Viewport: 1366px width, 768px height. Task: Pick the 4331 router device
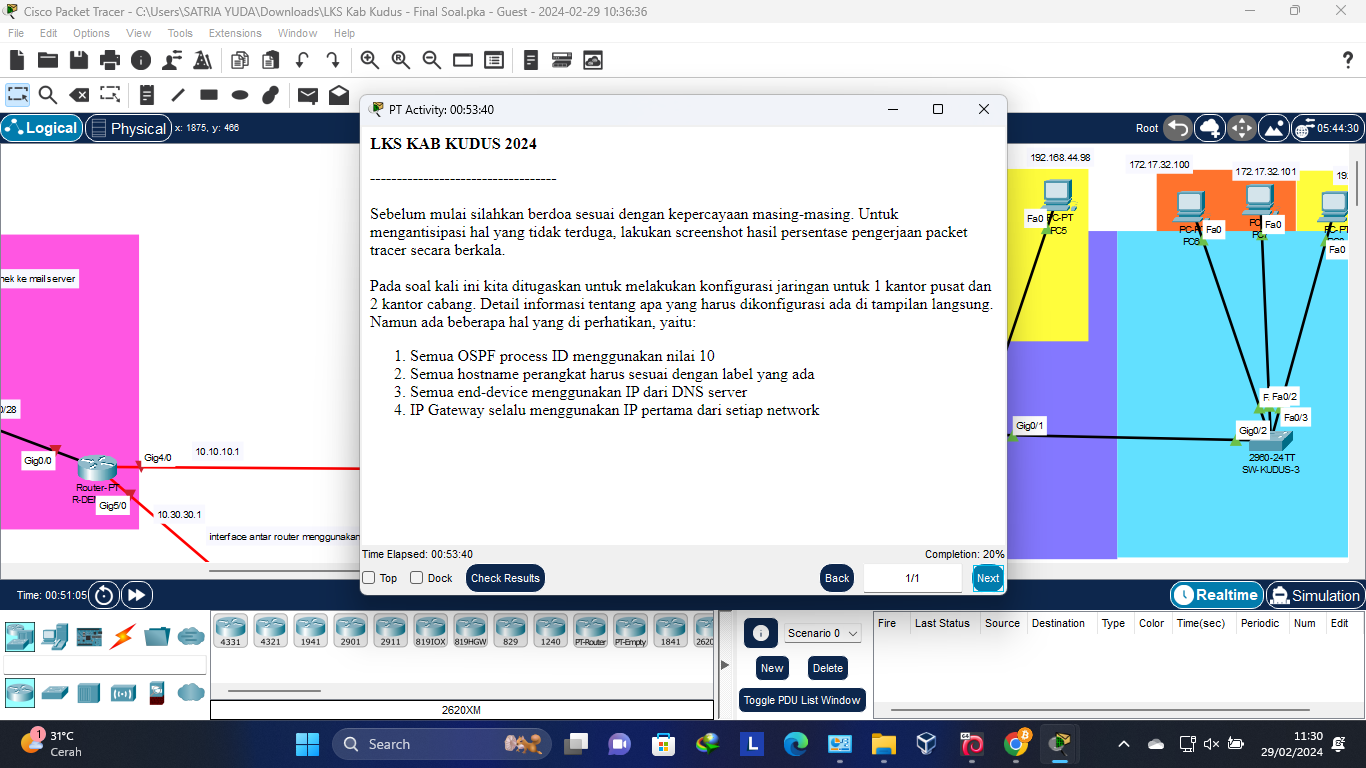[231, 631]
